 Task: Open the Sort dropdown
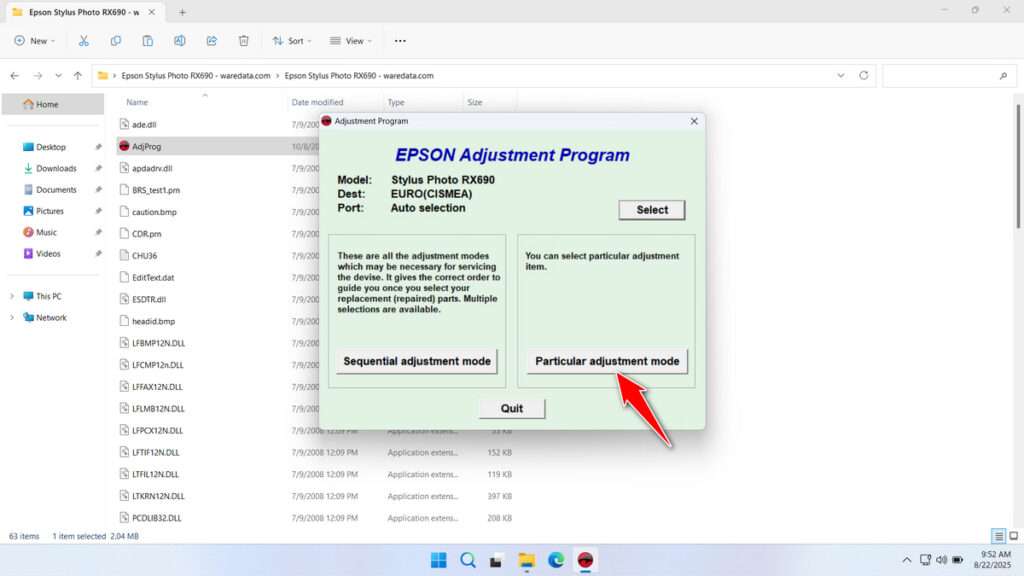point(292,40)
